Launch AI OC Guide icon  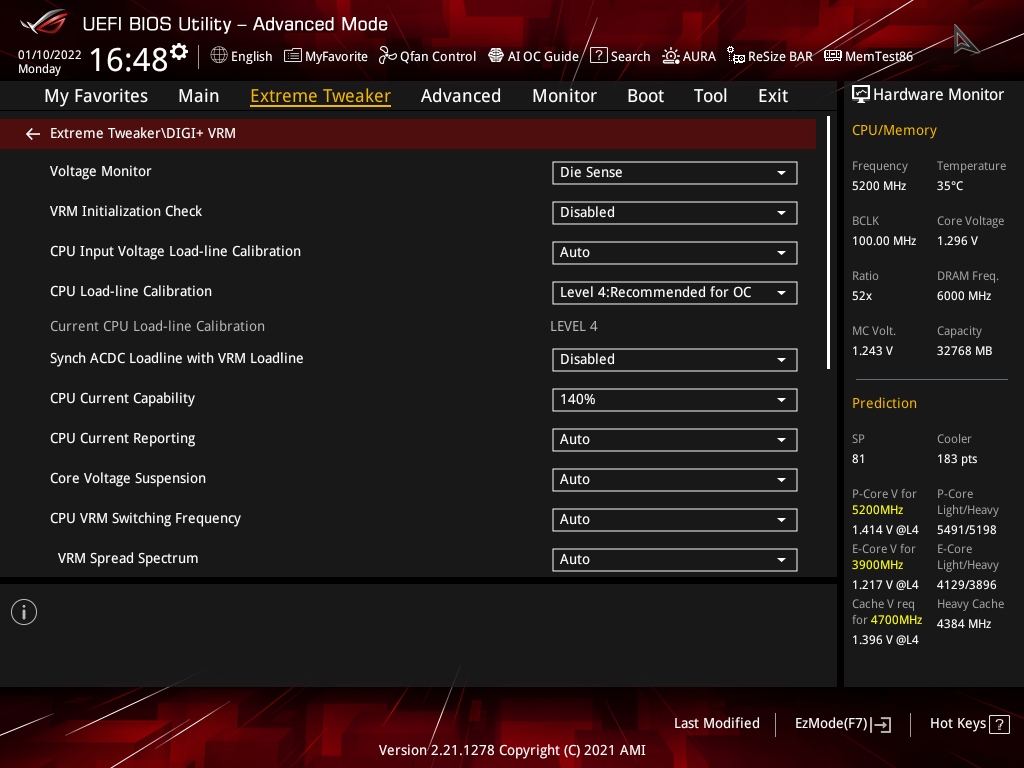496,56
